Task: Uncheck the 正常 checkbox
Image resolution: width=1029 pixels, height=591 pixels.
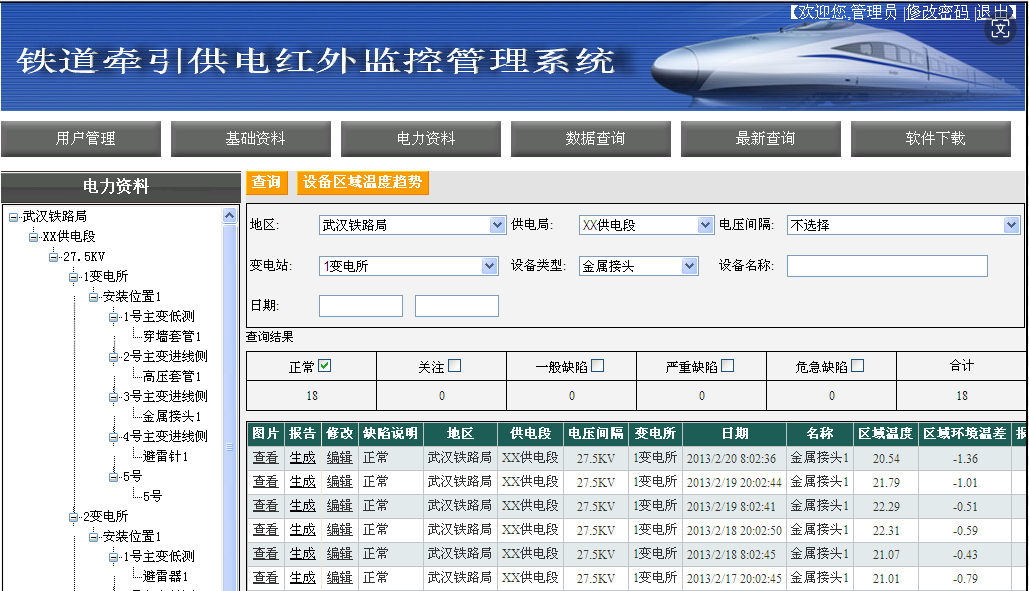Action: coord(324,366)
